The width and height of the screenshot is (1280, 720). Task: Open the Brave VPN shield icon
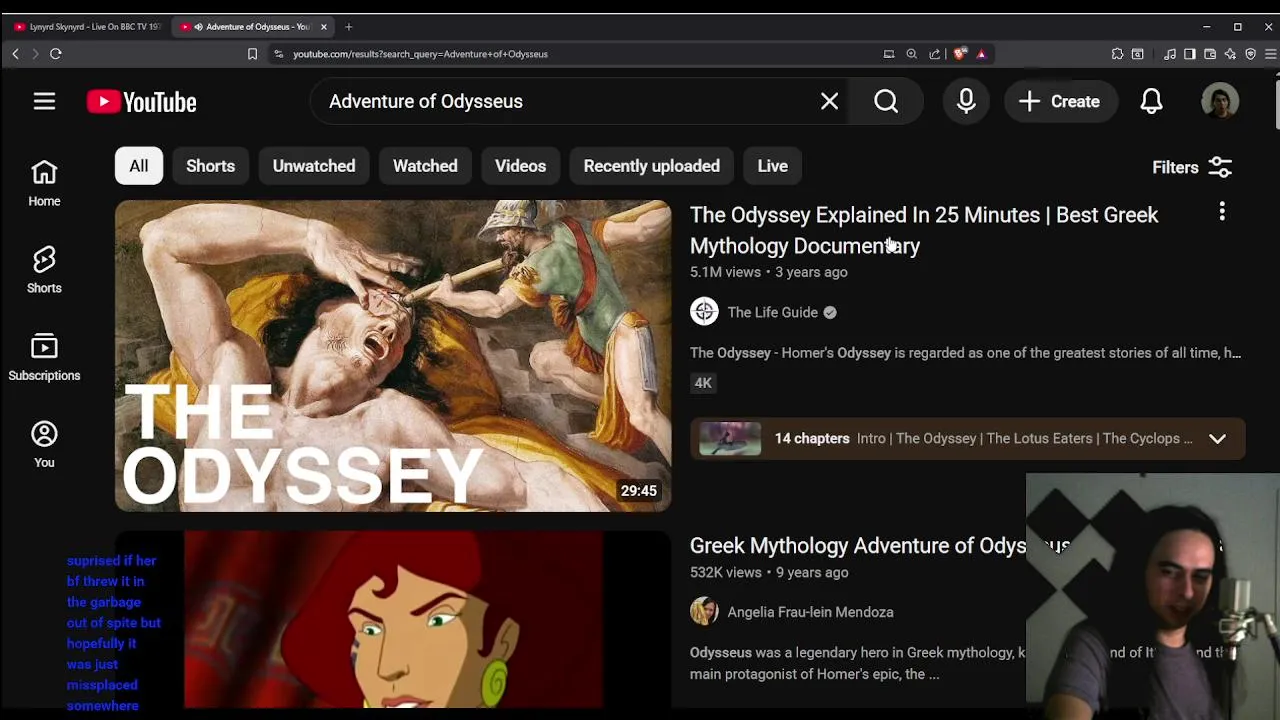coord(1250,54)
